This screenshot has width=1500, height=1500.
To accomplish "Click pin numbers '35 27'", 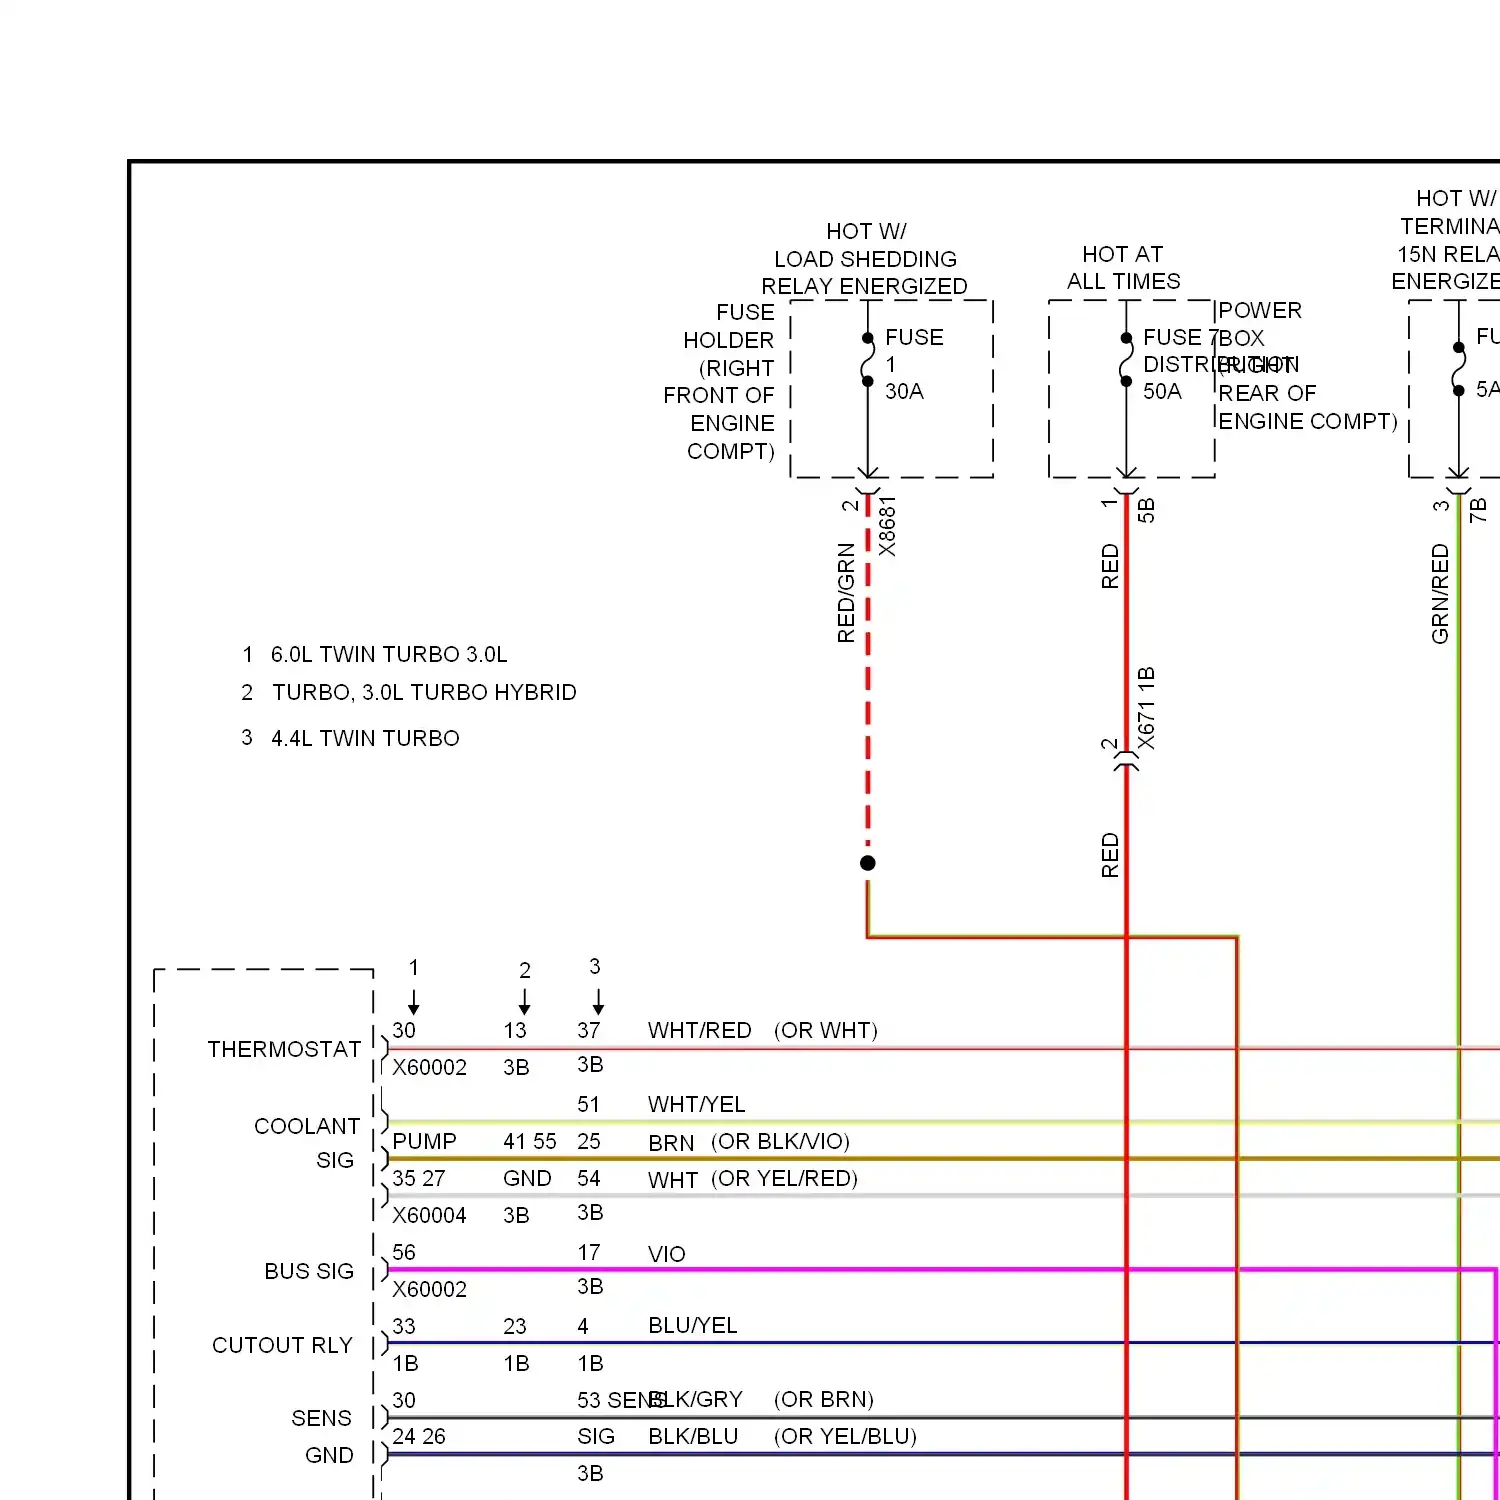I will 419,1178.
